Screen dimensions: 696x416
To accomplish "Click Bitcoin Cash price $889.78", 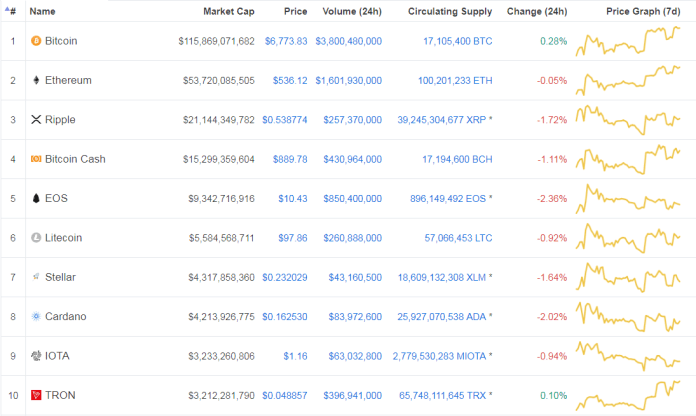I will point(290,159).
